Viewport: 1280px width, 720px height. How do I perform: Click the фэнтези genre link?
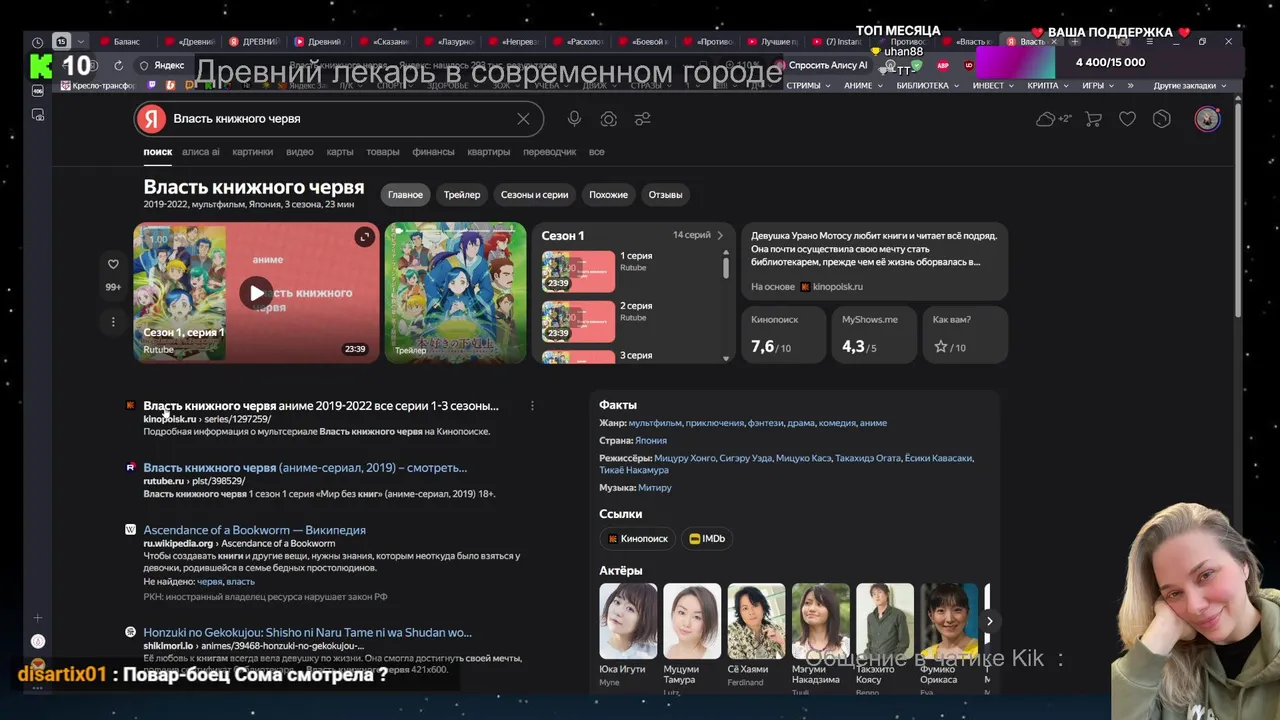click(x=765, y=423)
